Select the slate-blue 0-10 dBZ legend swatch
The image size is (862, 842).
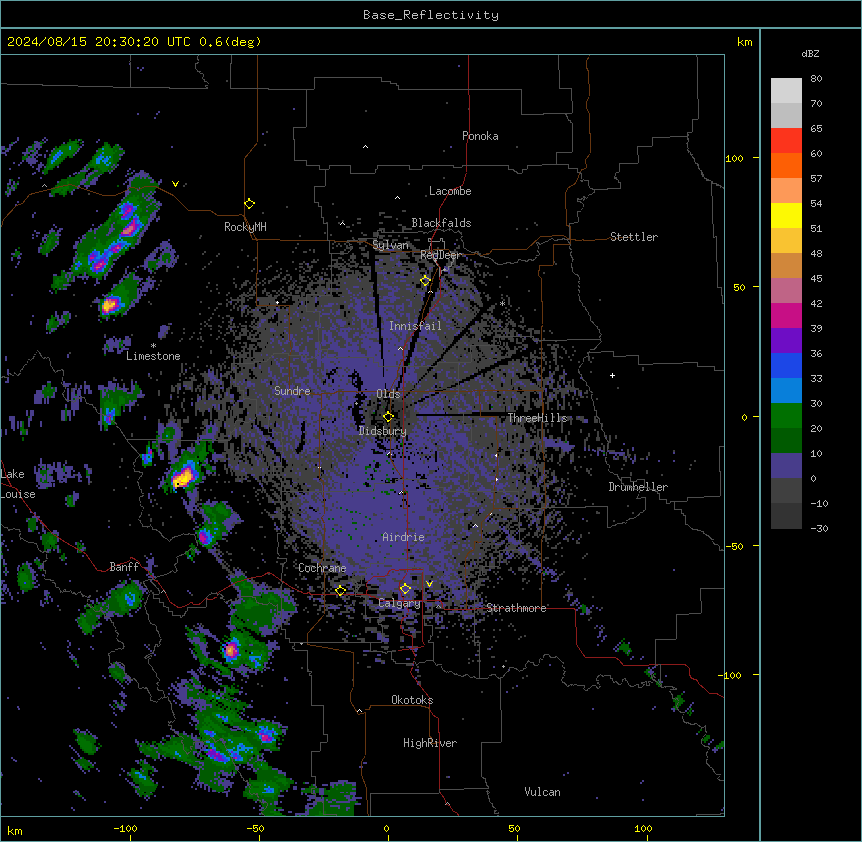[786, 466]
